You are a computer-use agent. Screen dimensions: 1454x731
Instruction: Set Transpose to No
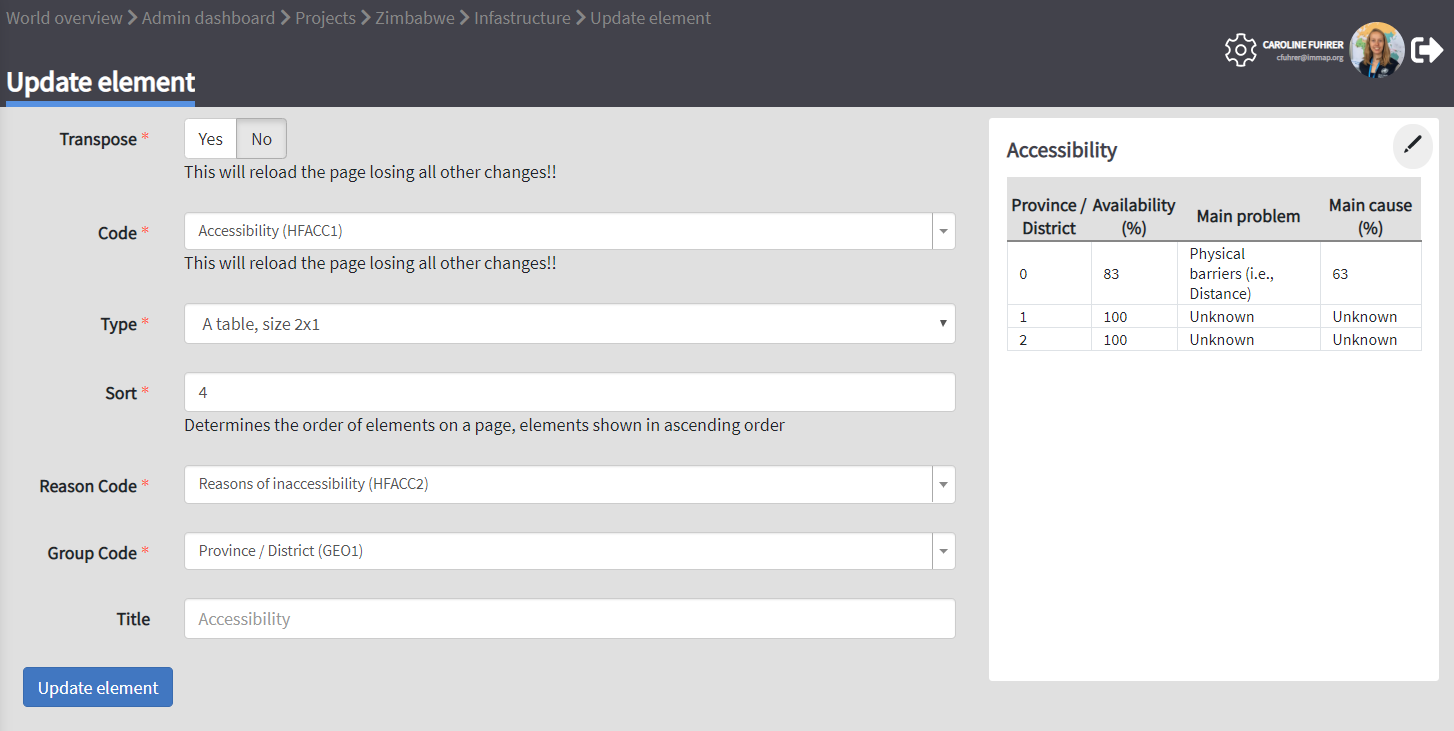[x=261, y=139]
